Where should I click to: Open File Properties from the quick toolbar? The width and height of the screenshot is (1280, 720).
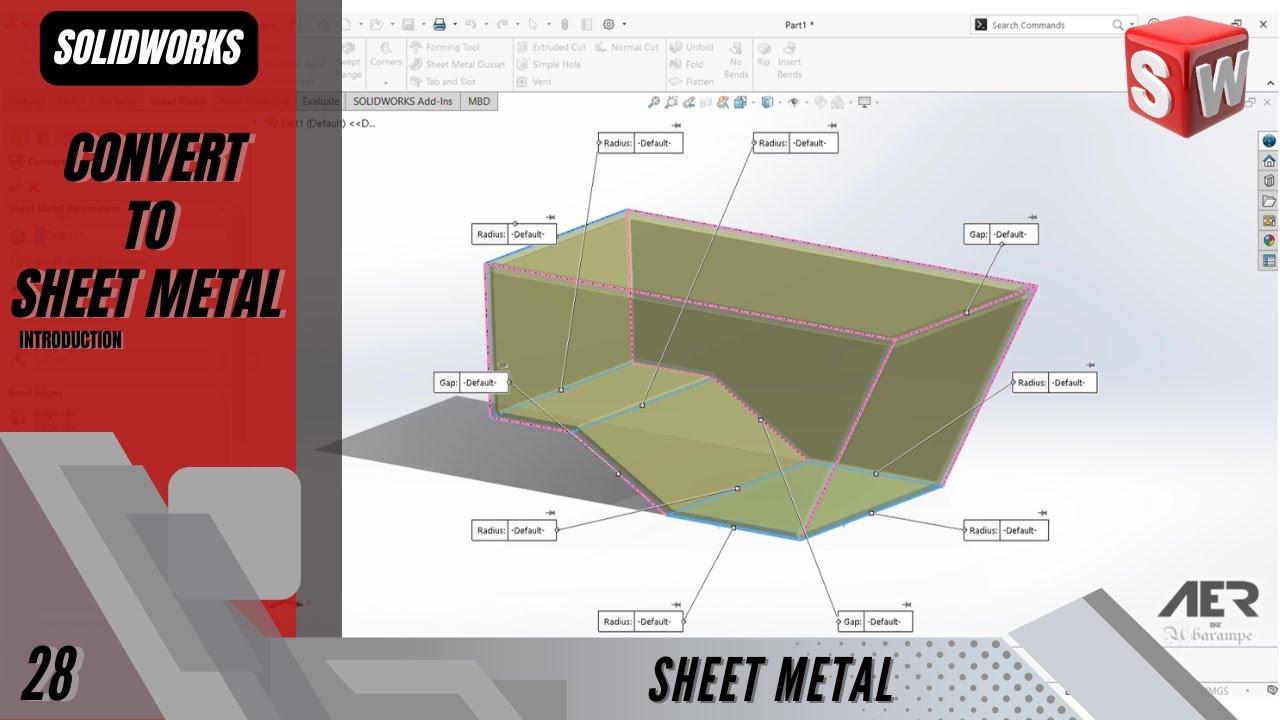[586, 24]
